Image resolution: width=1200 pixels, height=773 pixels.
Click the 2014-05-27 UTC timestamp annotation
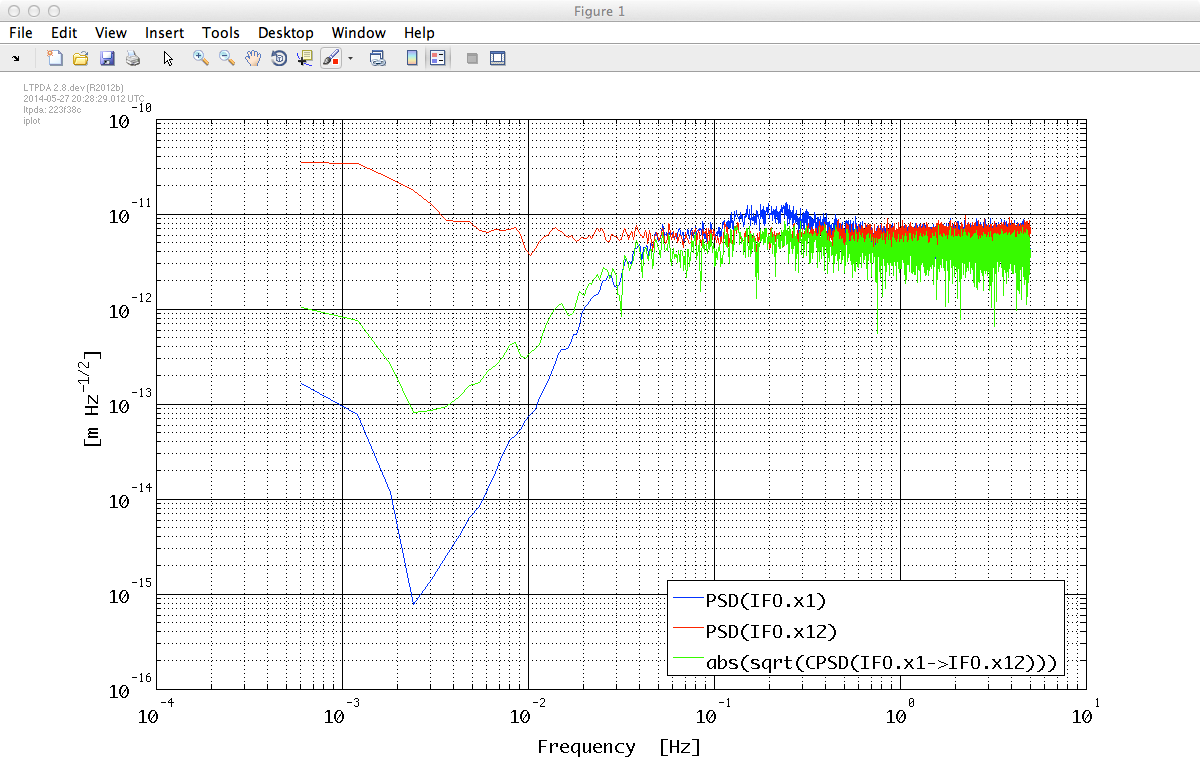(x=84, y=98)
